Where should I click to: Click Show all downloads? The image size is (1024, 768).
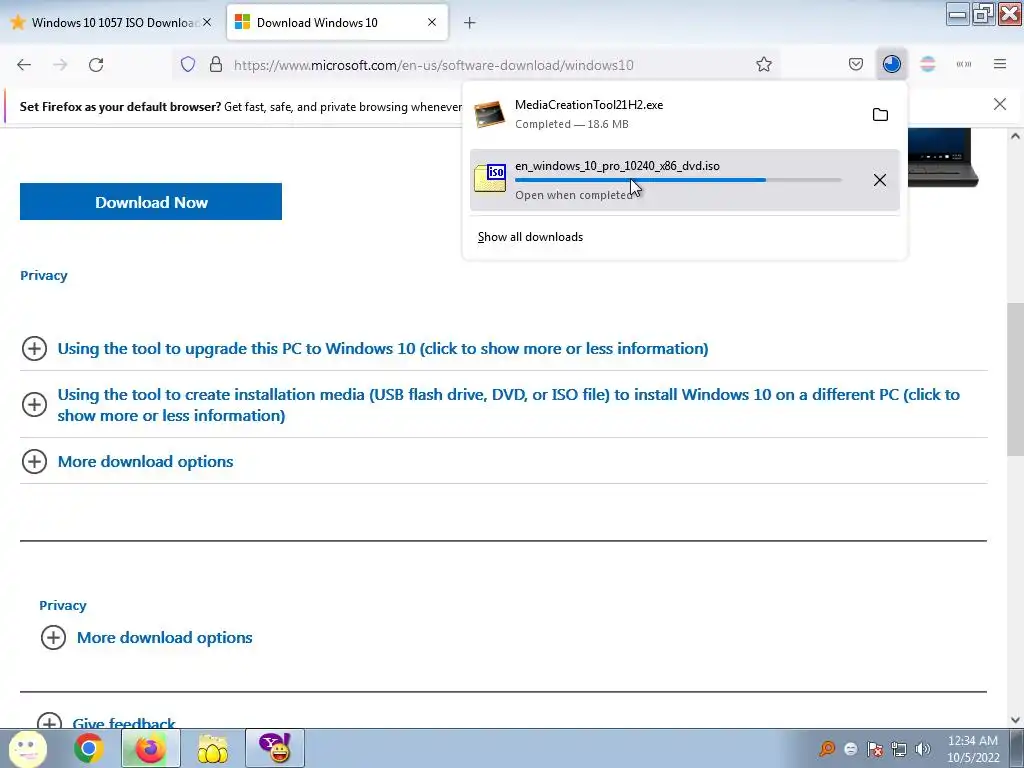point(530,237)
